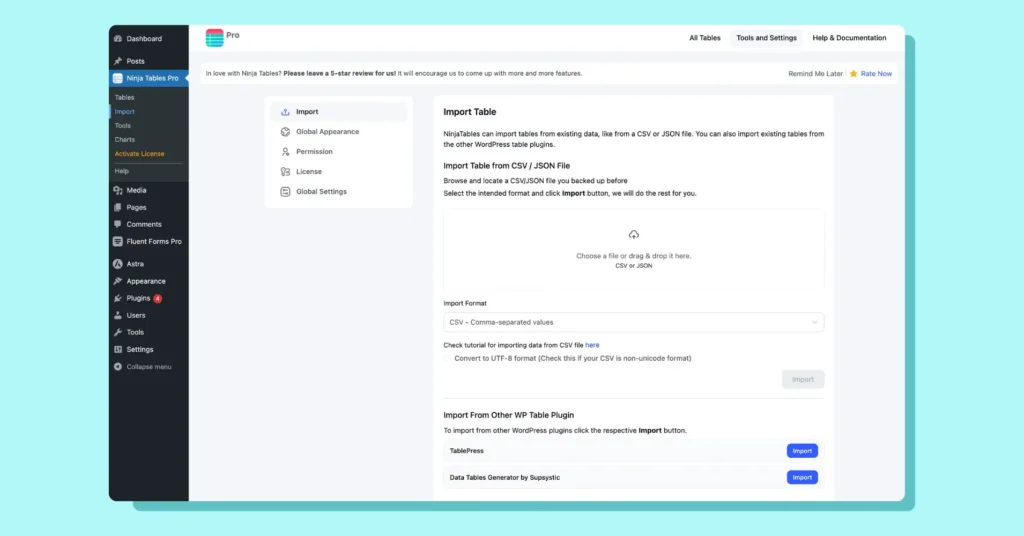This screenshot has height=536, width=1024.
Task: Click the Collapse menu arrow icon
Action: point(118,367)
